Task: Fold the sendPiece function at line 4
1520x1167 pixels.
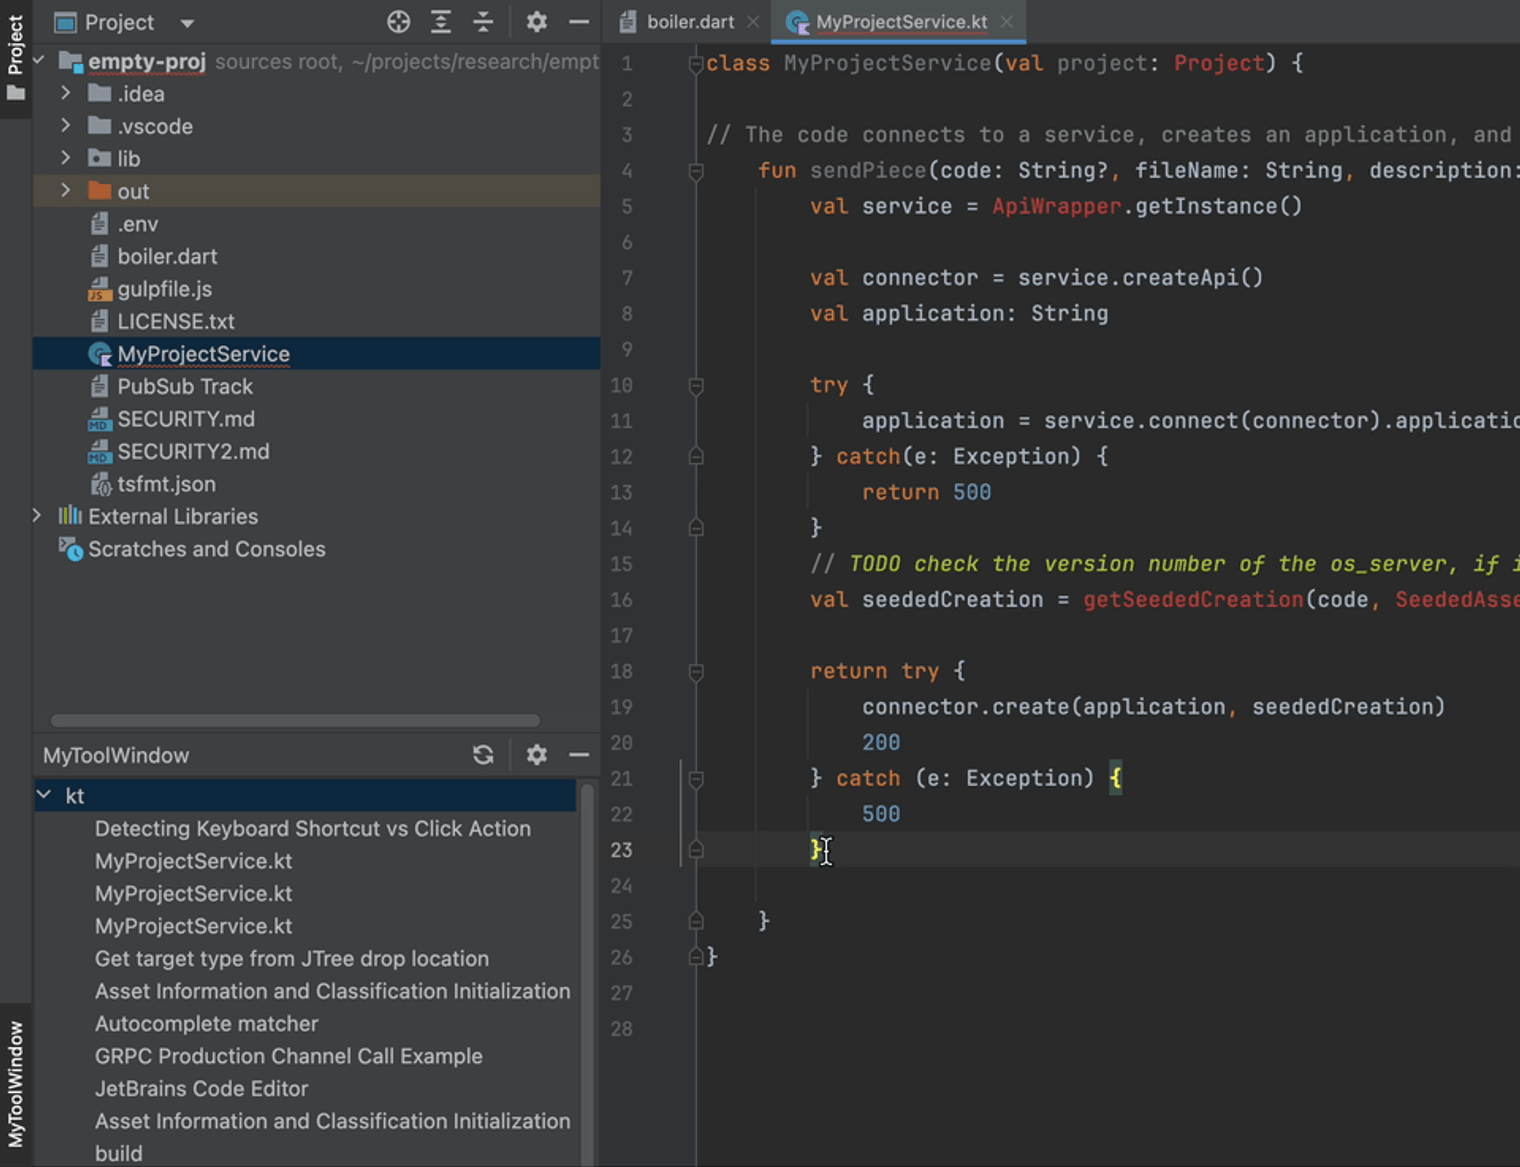Action: 696,171
